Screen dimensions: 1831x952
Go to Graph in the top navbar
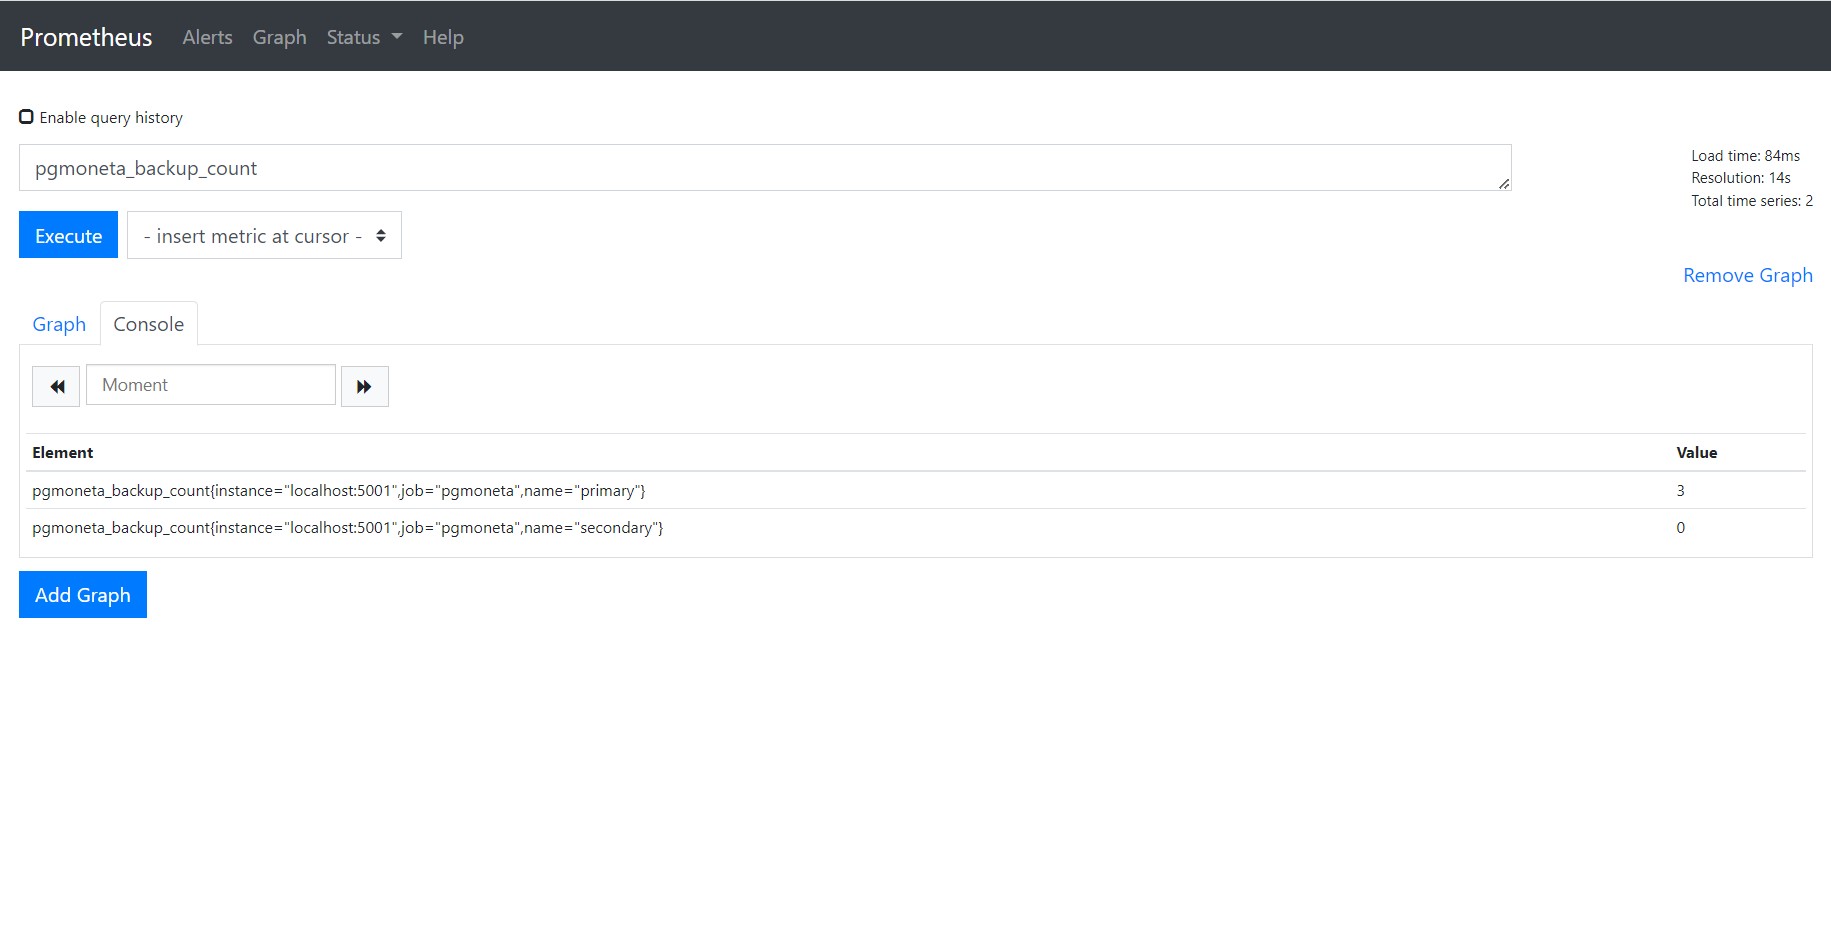coord(279,37)
